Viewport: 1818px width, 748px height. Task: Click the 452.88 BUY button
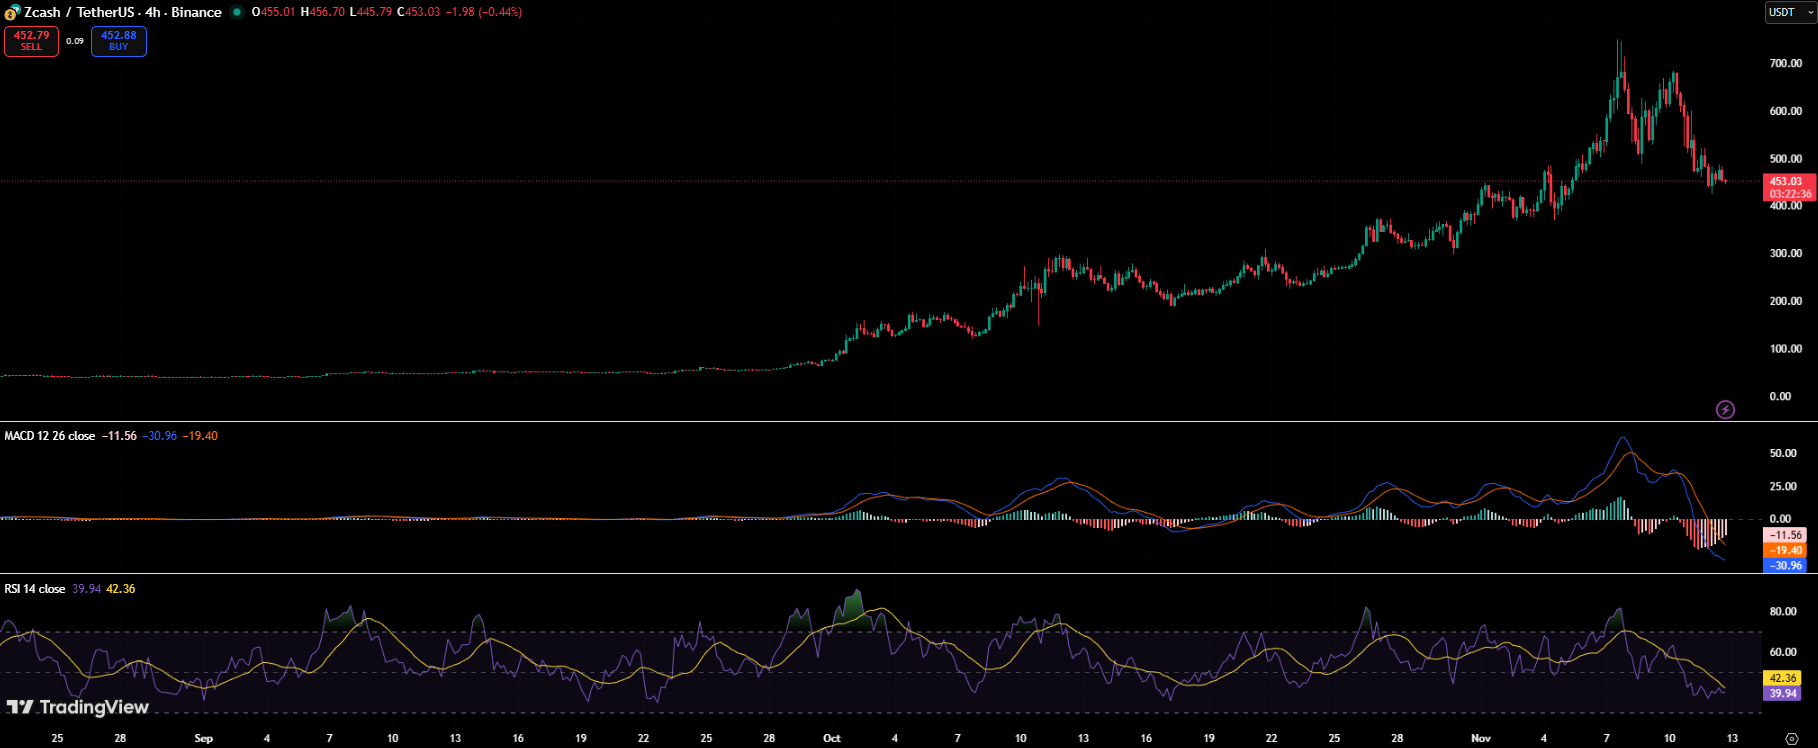pos(118,41)
